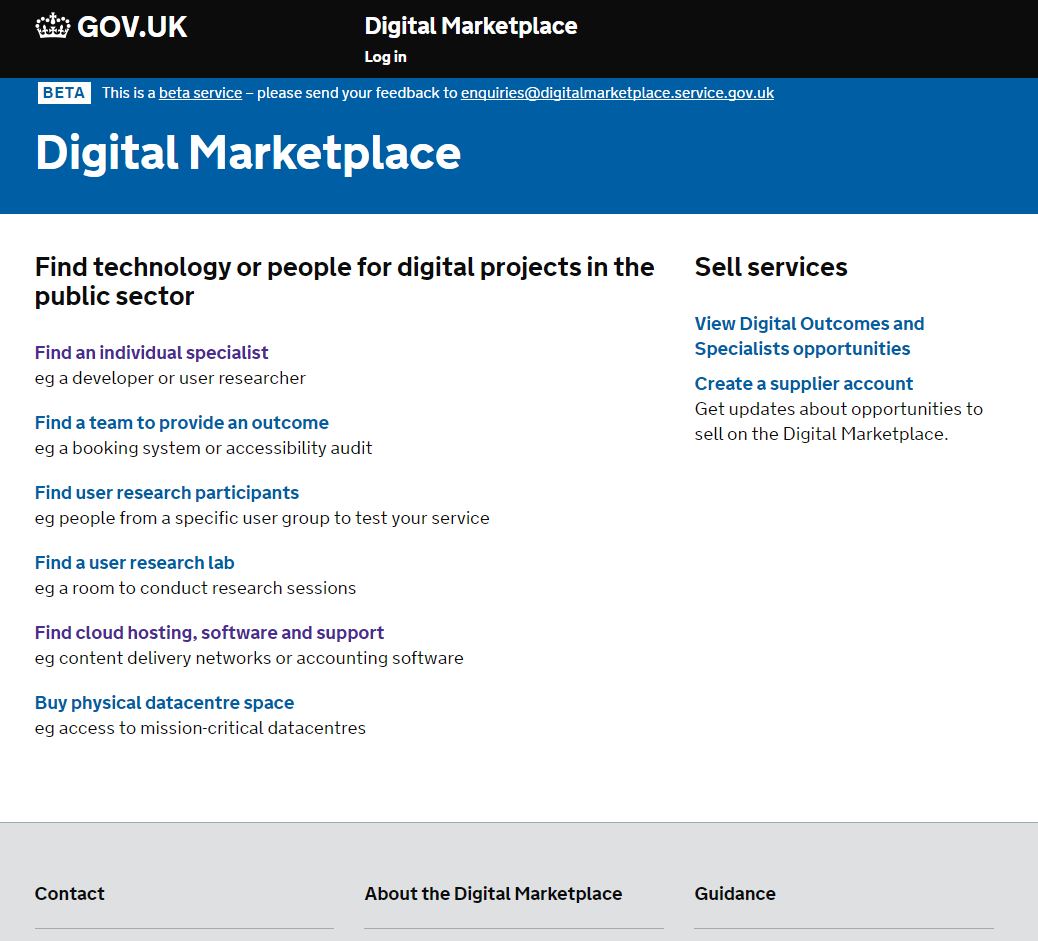Click text 'eg a room to conduct research sessions'
1038x941 pixels.
(x=195, y=588)
